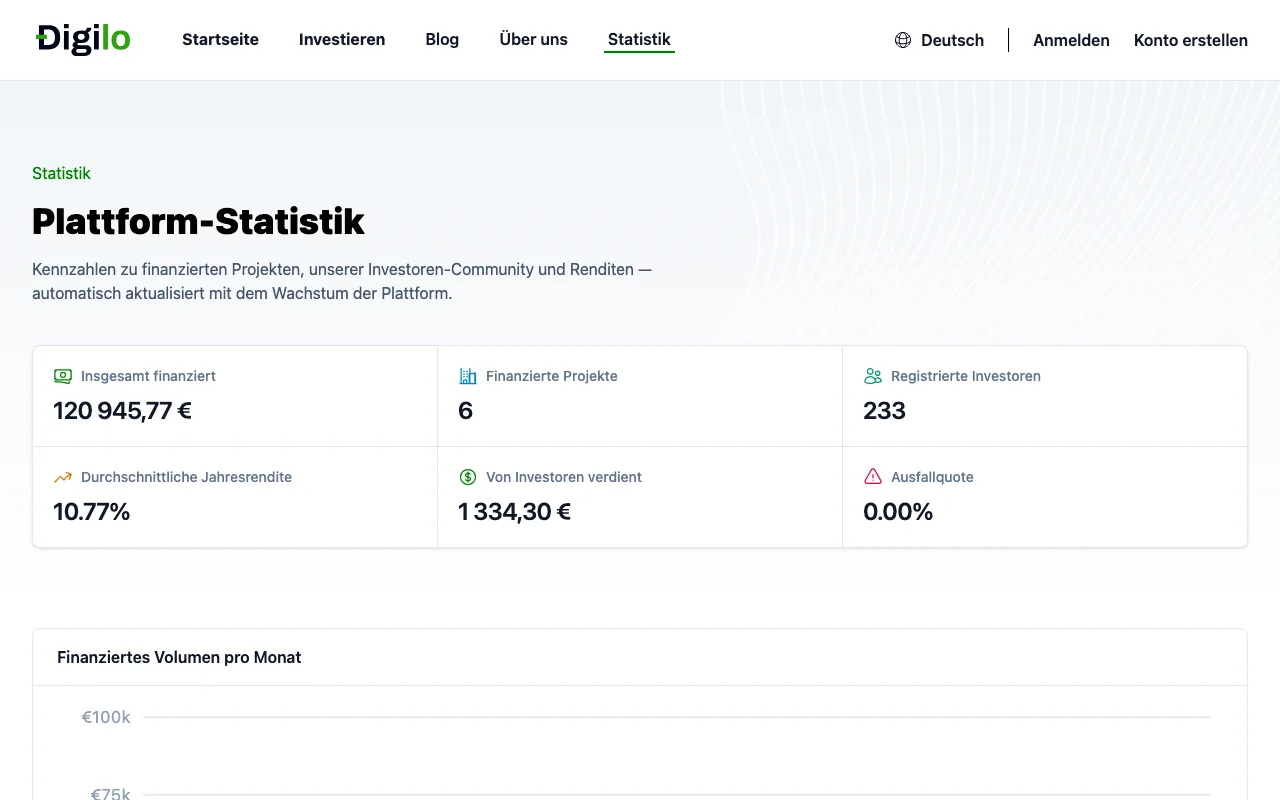This screenshot has height=800, width=1280.
Task: Open the Blog menu item
Action: coord(442,40)
